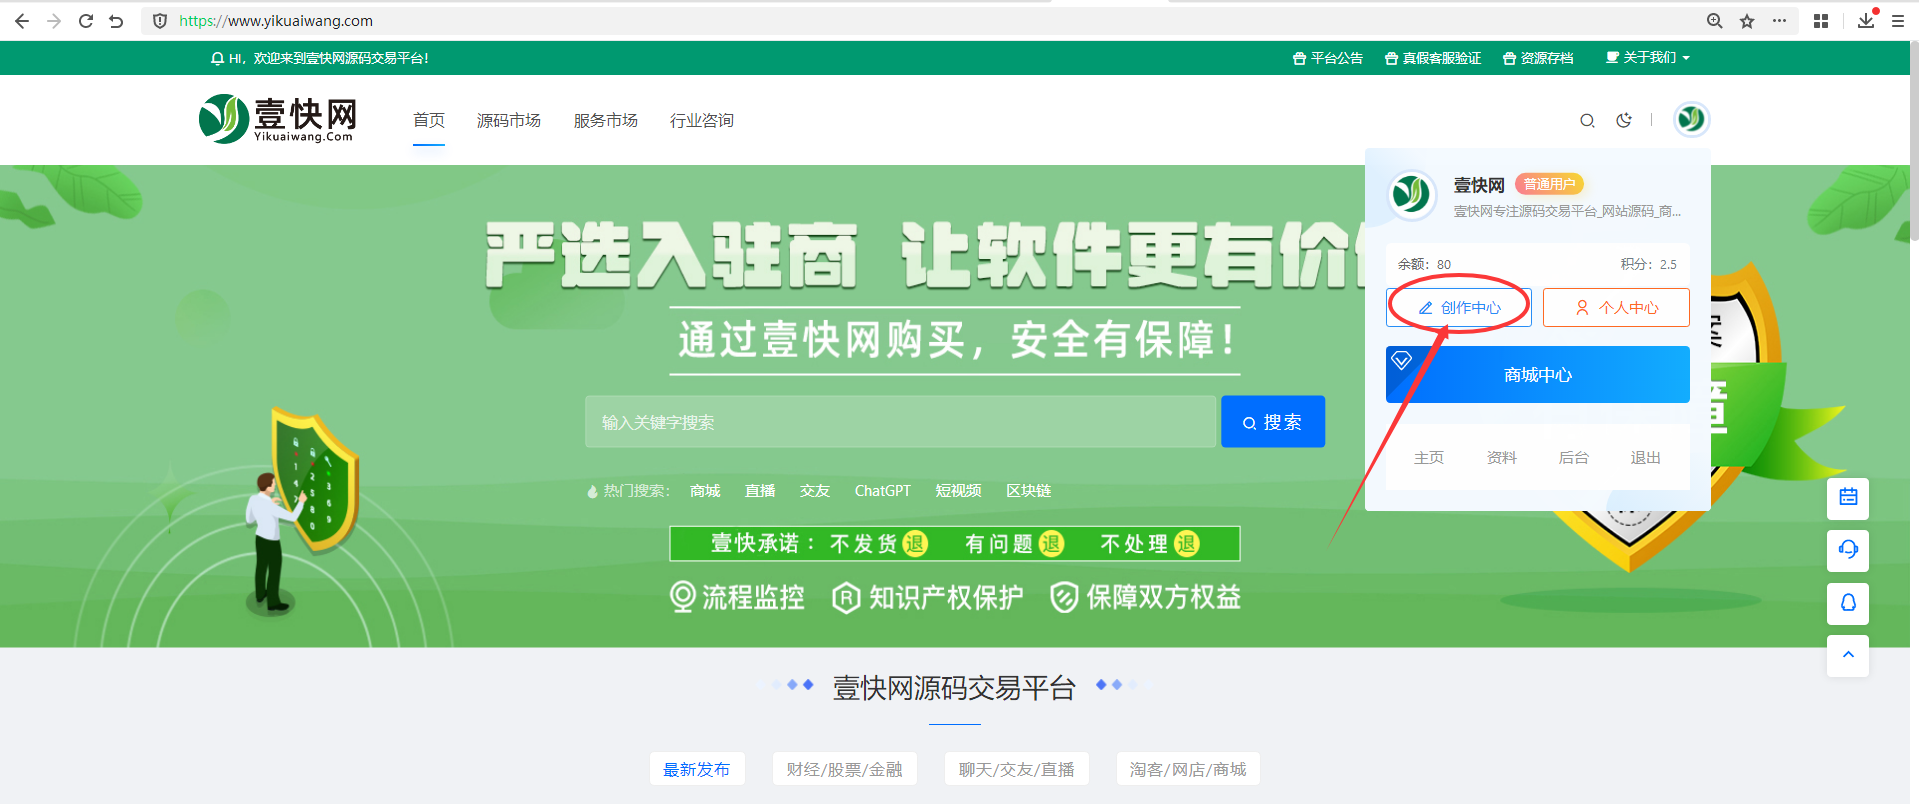Expand the 关于我们 dropdown
The image size is (1919, 804).
pyautogui.click(x=1648, y=58)
